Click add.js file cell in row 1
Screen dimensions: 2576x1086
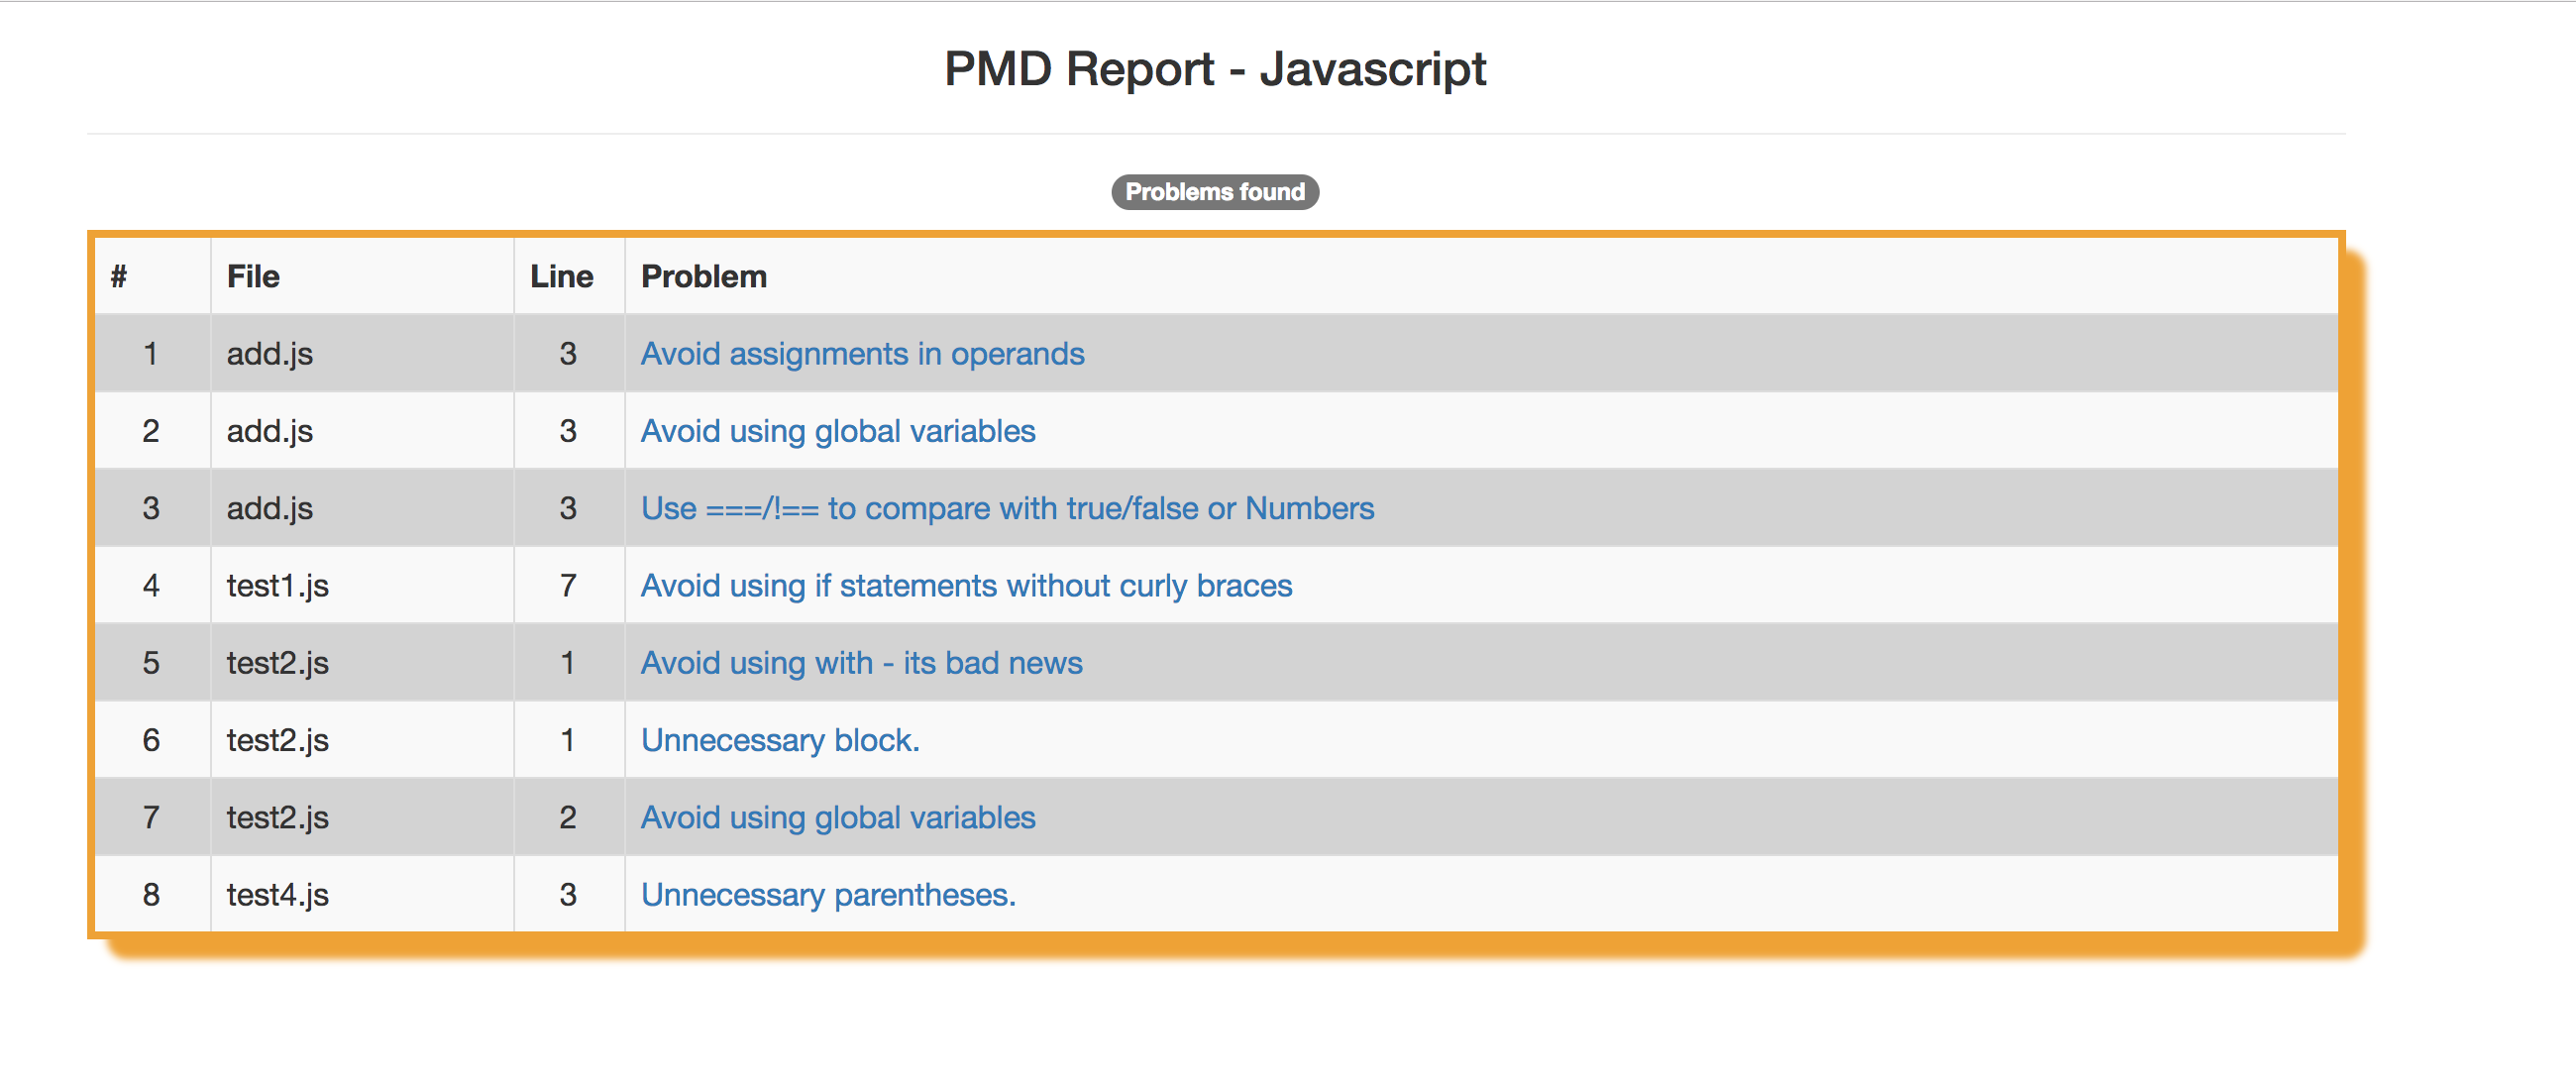click(269, 354)
